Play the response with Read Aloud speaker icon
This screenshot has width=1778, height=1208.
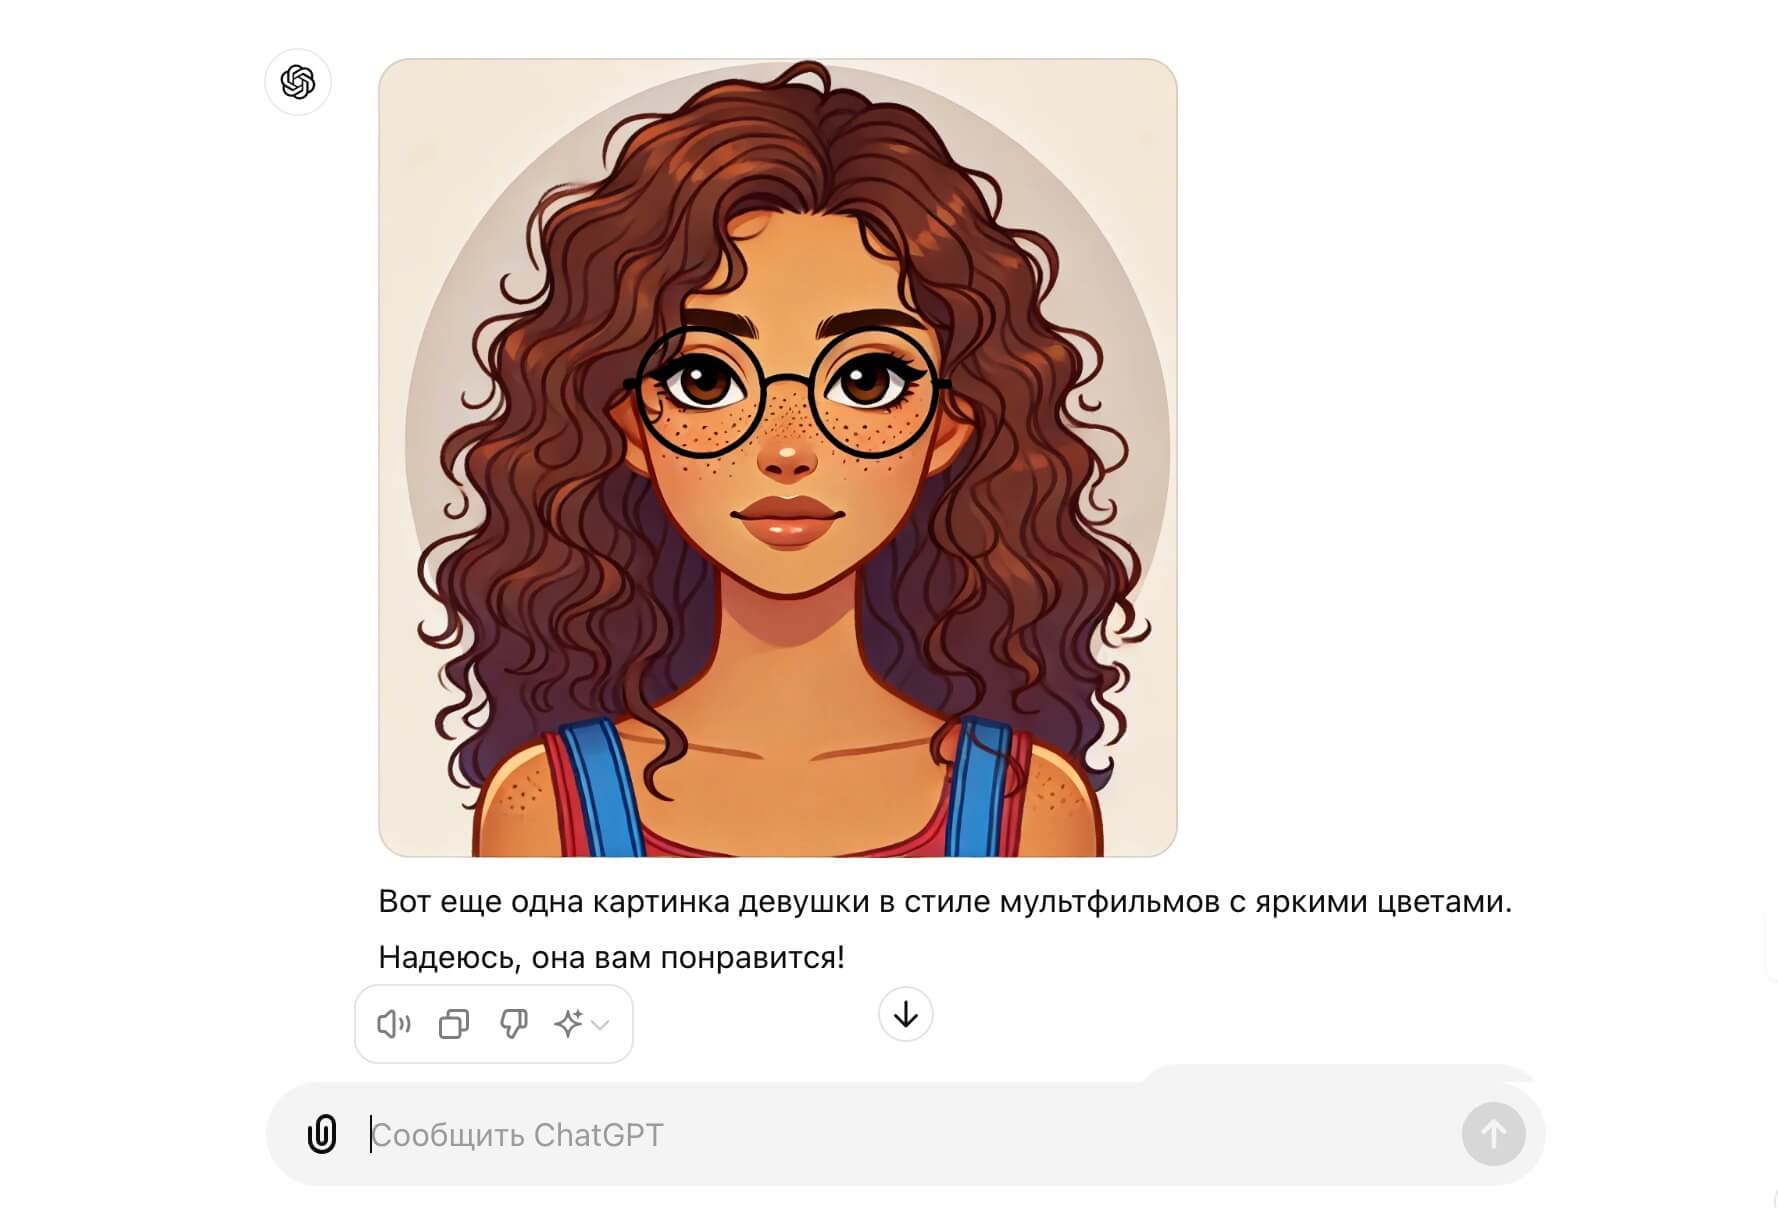394,1024
